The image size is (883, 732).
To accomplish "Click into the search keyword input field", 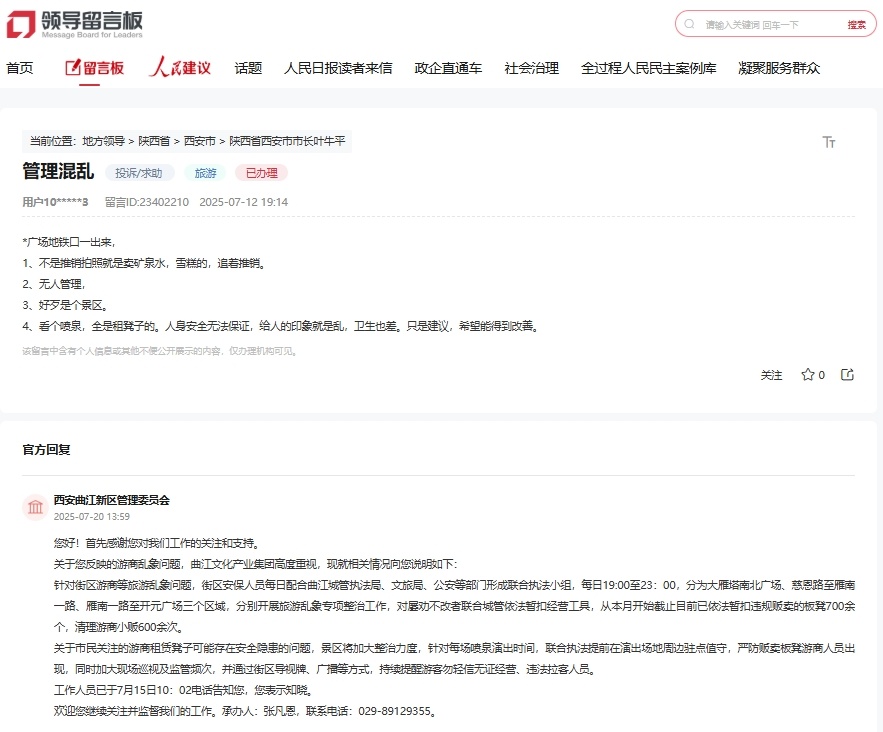I will 765,24.
